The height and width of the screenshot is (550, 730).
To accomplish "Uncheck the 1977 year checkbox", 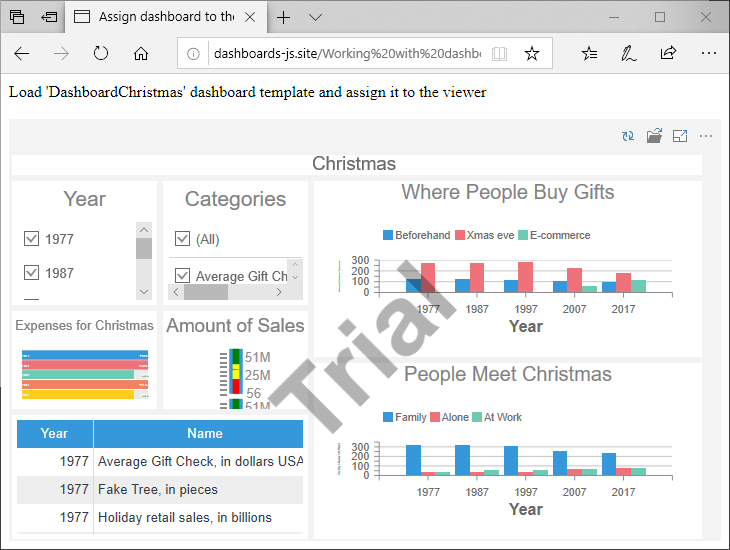I will pos(31,239).
